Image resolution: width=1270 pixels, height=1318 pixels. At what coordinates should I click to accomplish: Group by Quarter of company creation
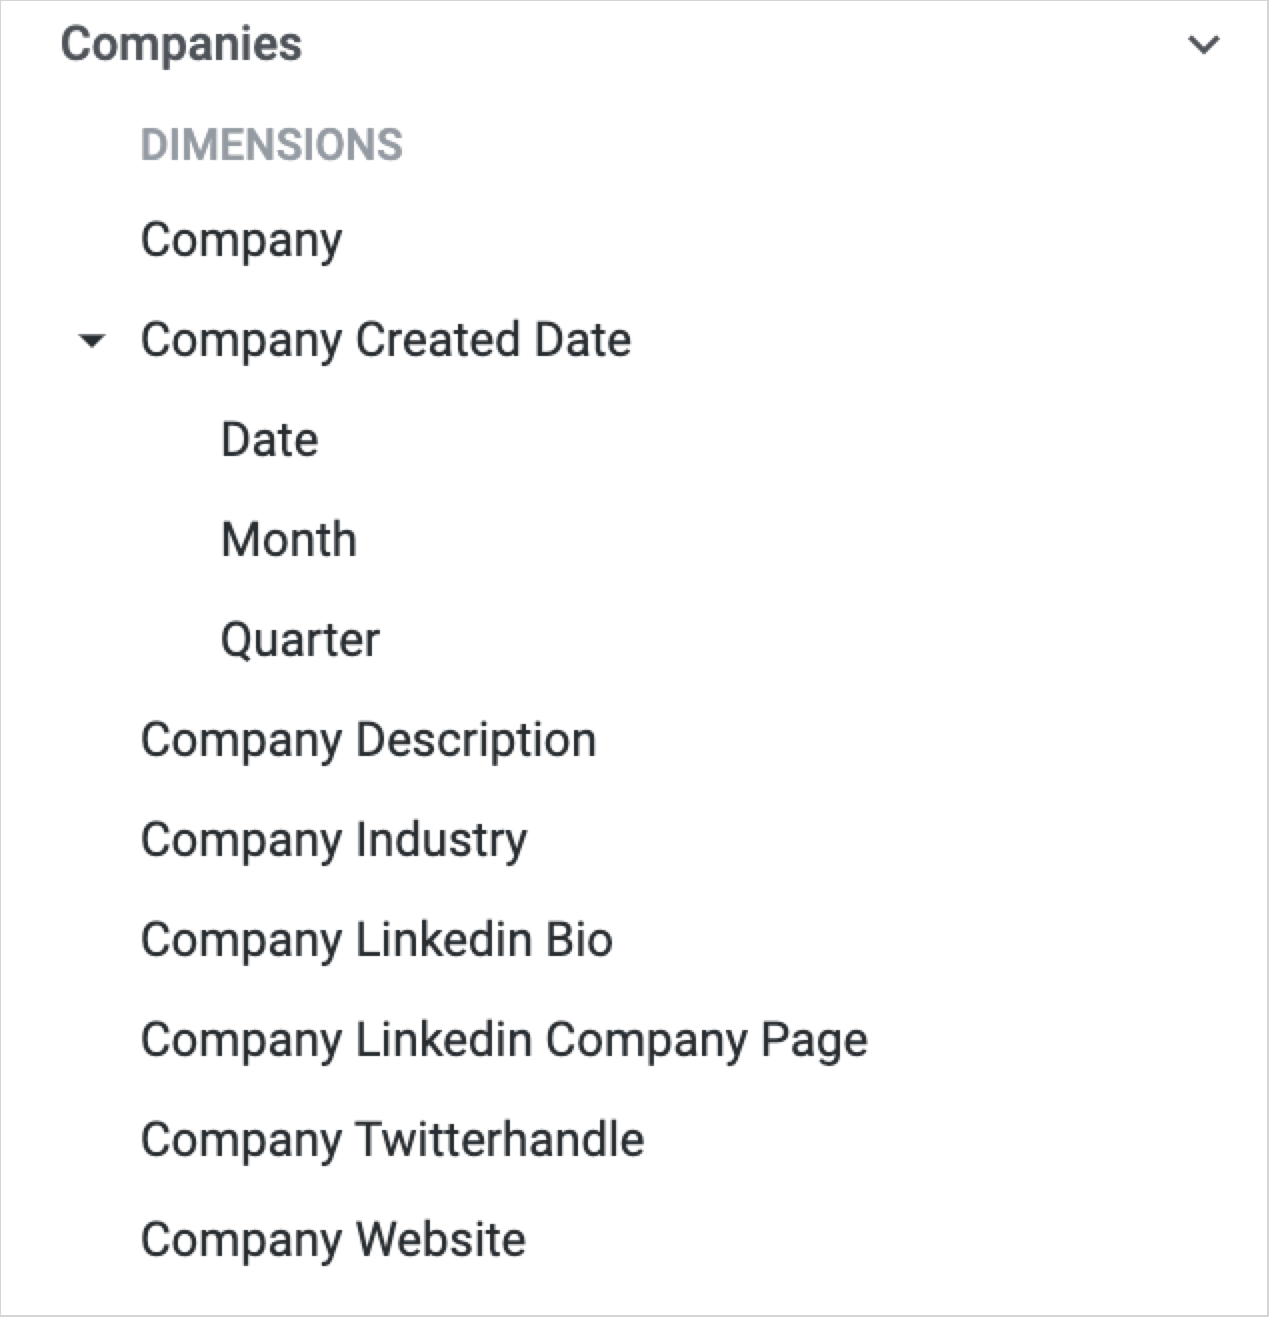(x=300, y=640)
